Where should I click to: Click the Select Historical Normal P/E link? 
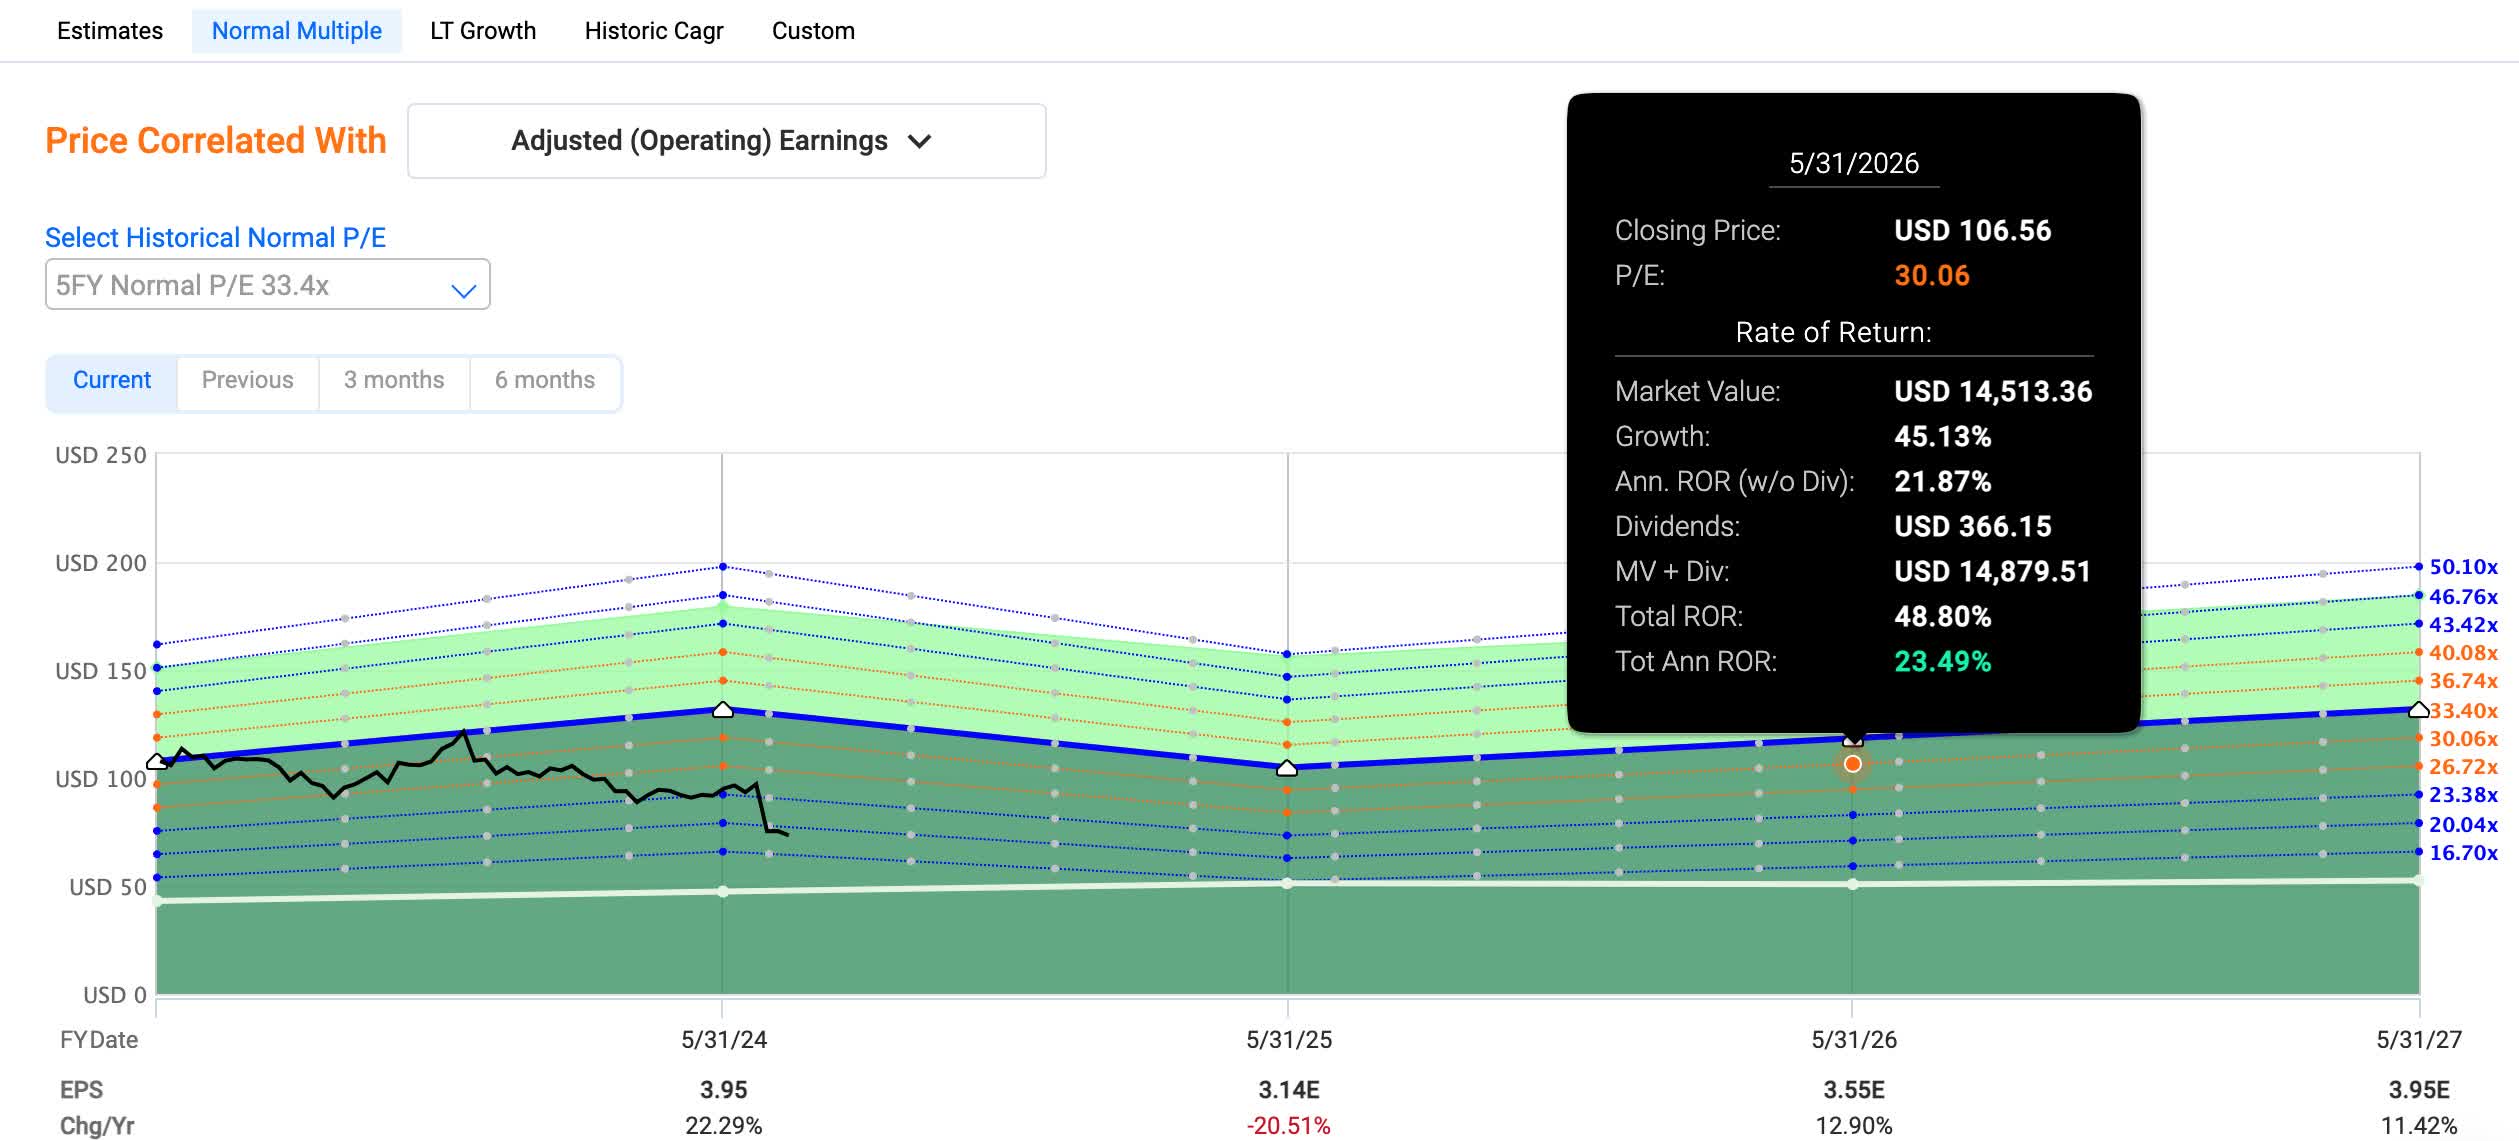215,237
